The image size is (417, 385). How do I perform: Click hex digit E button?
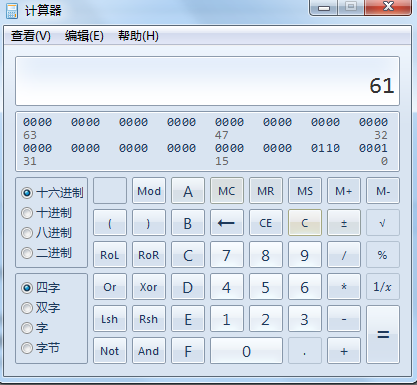click(188, 319)
